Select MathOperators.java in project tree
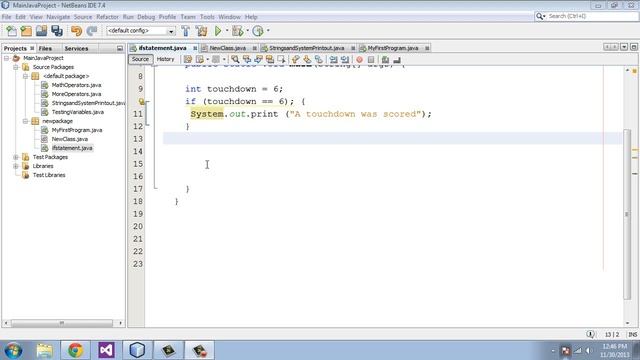Viewport: 640px width, 360px height. pos(76,85)
